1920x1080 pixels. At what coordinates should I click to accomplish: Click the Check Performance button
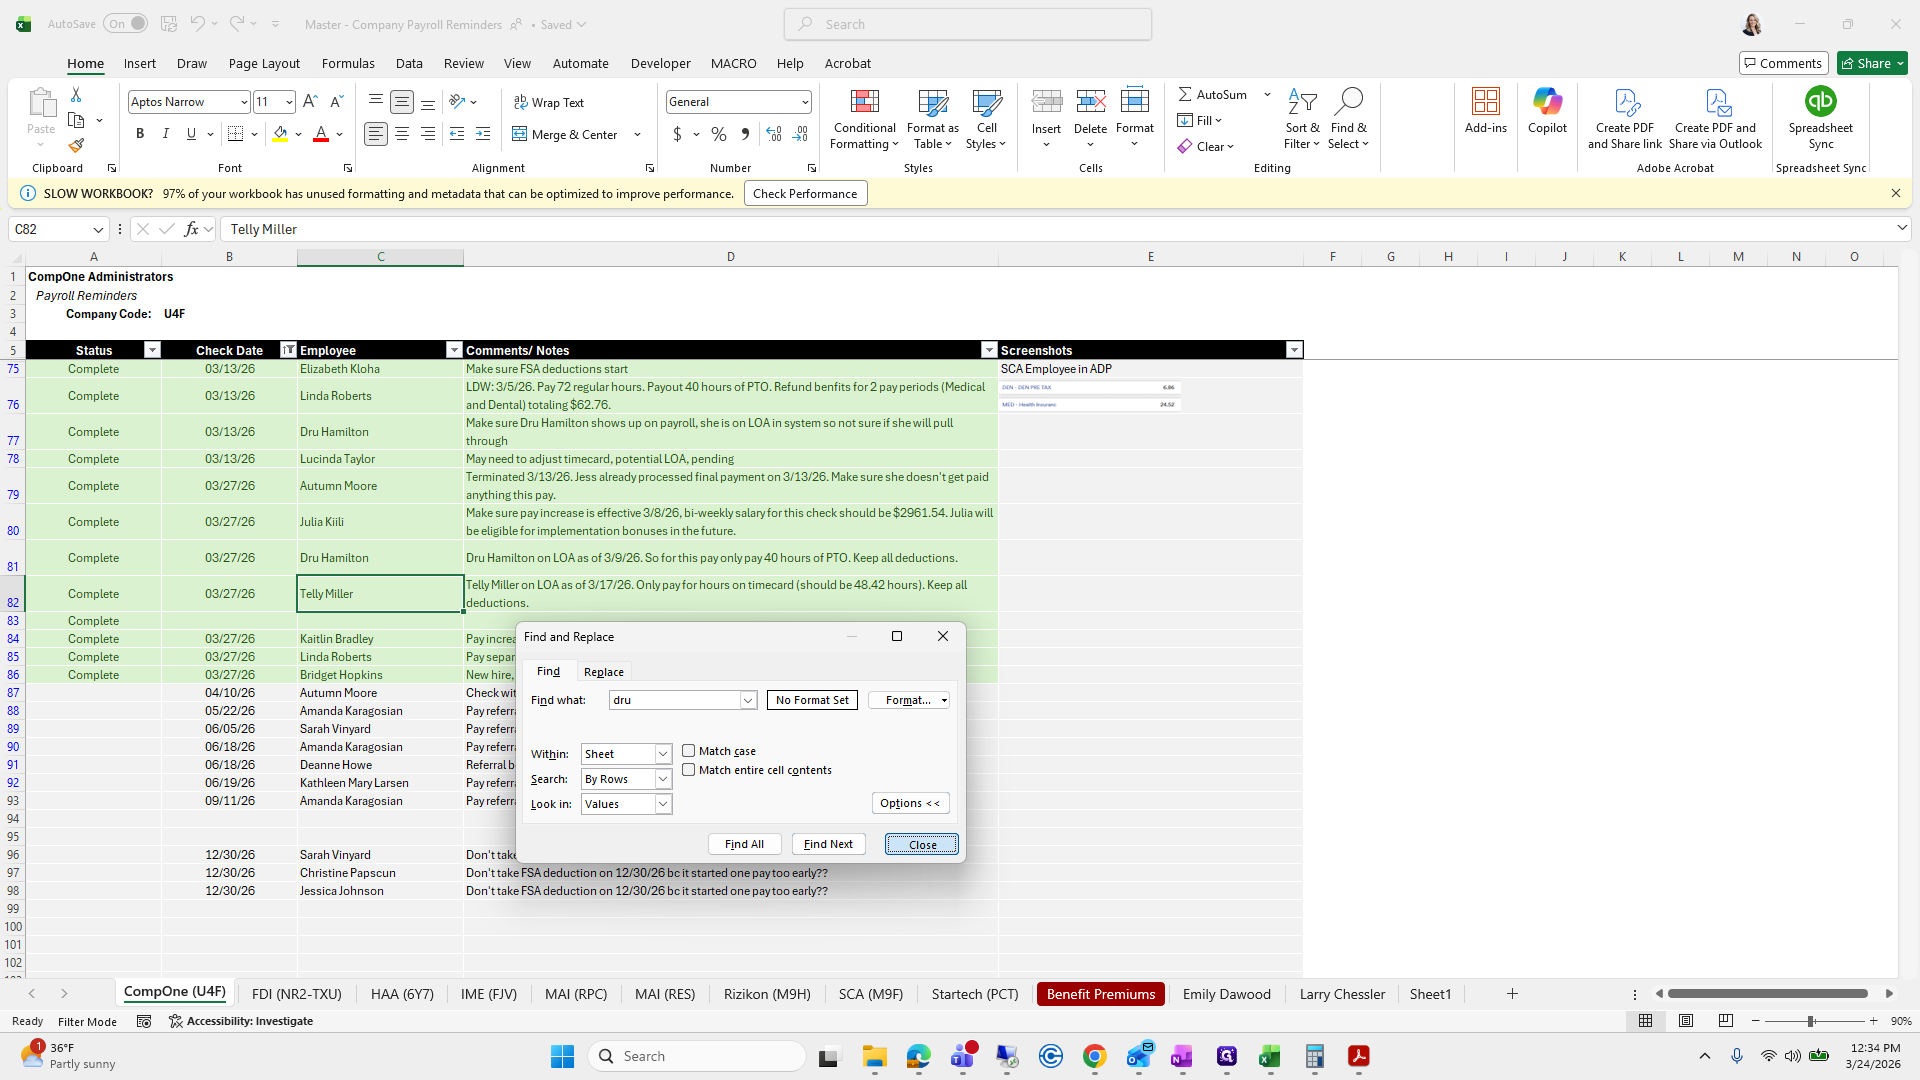805,194
